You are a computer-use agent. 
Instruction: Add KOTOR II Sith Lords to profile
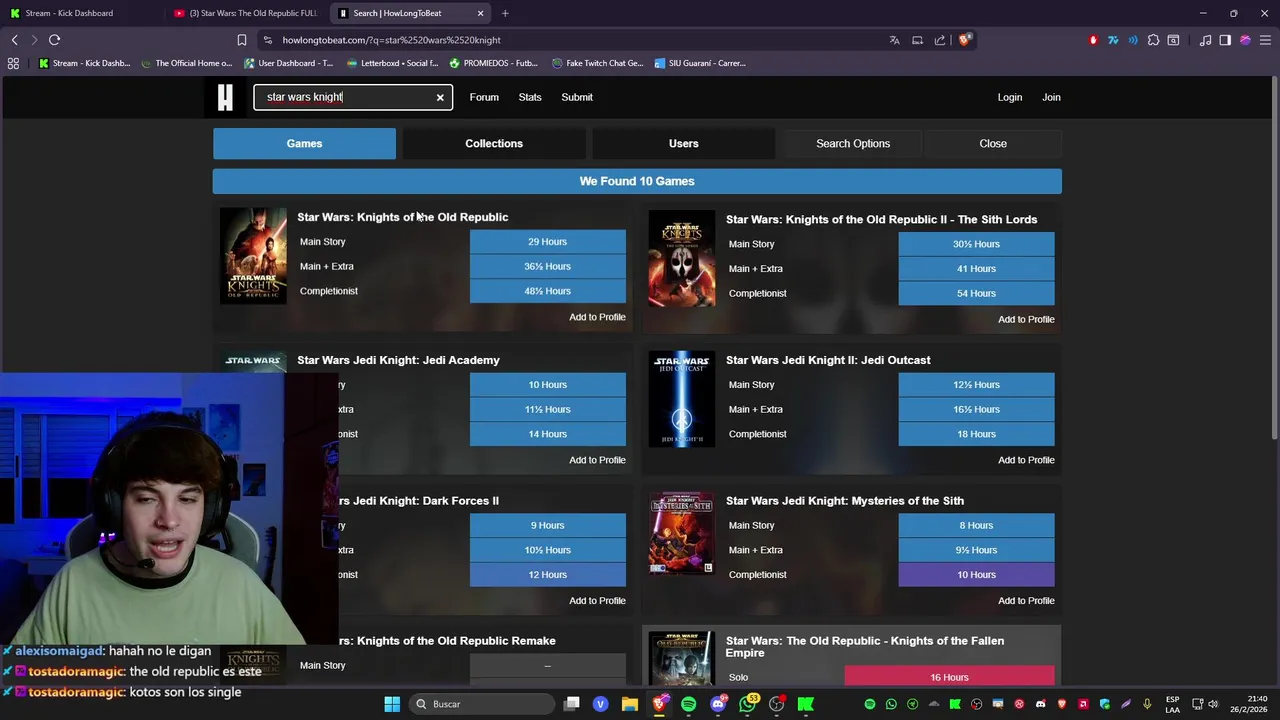pos(1026,319)
